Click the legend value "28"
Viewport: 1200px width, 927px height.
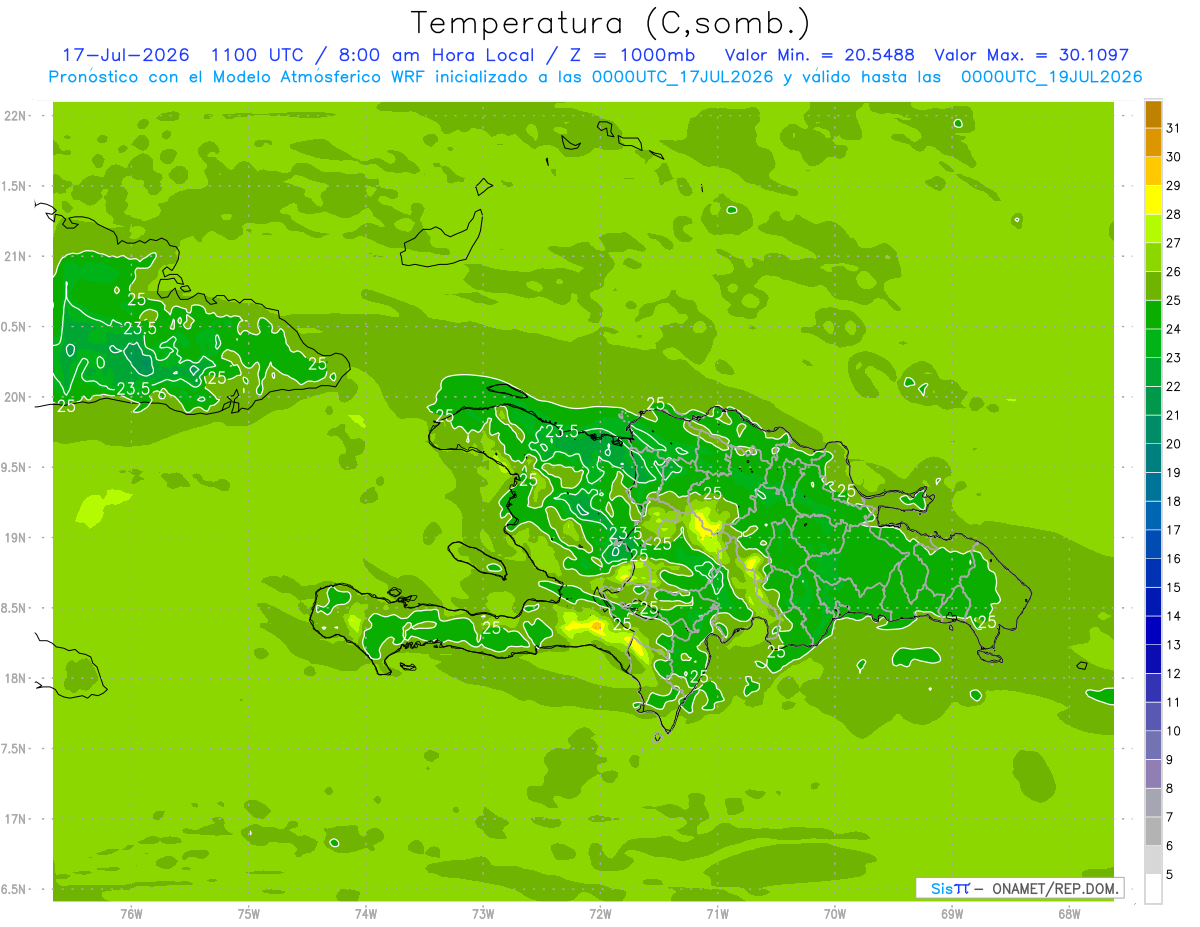pyautogui.click(x=1174, y=214)
